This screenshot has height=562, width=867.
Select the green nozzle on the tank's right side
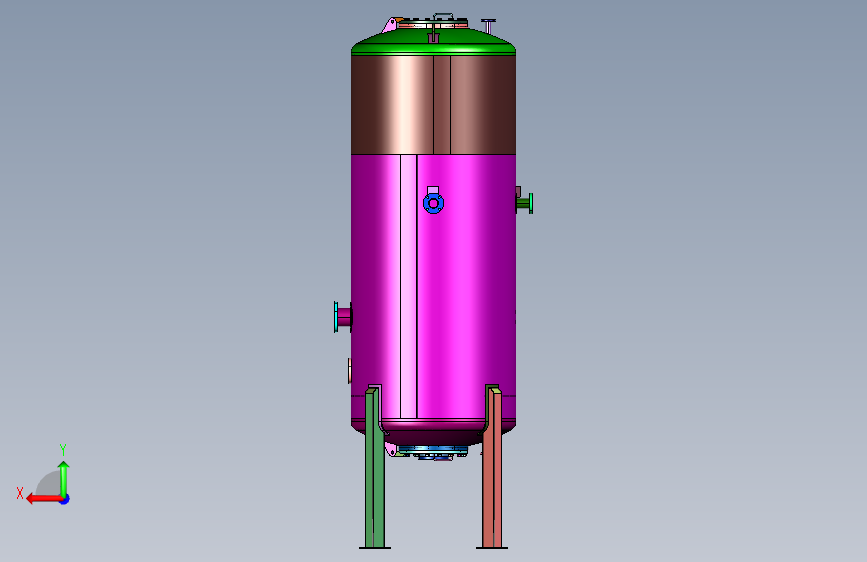[524, 203]
